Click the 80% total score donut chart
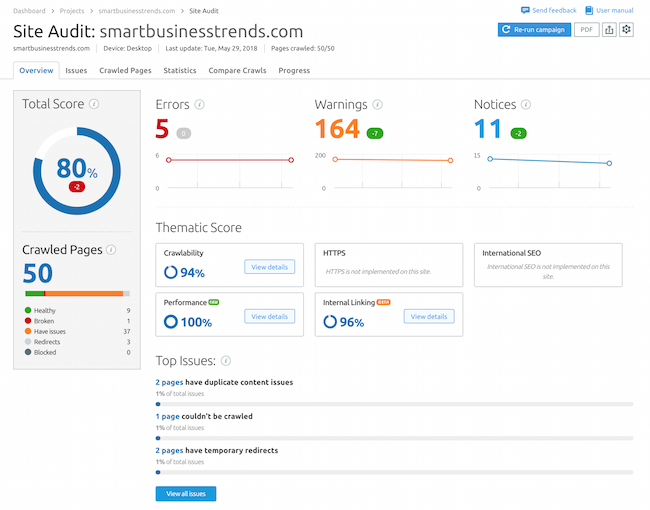 [77, 171]
